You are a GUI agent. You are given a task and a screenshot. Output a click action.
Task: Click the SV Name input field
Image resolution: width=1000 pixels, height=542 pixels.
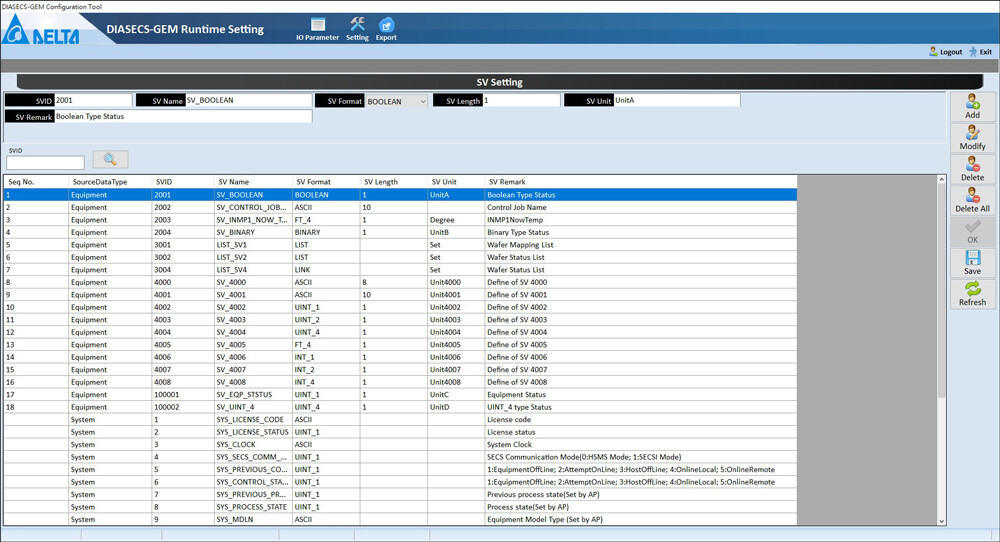pos(248,101)
